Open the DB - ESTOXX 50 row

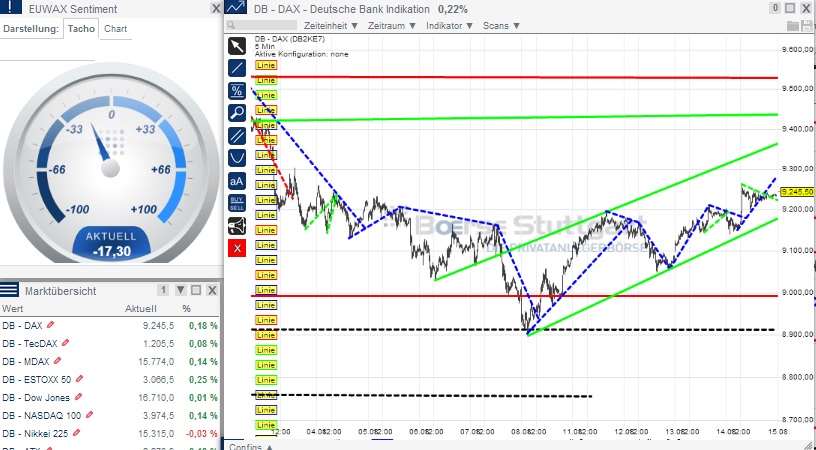(x=110, y=380)
